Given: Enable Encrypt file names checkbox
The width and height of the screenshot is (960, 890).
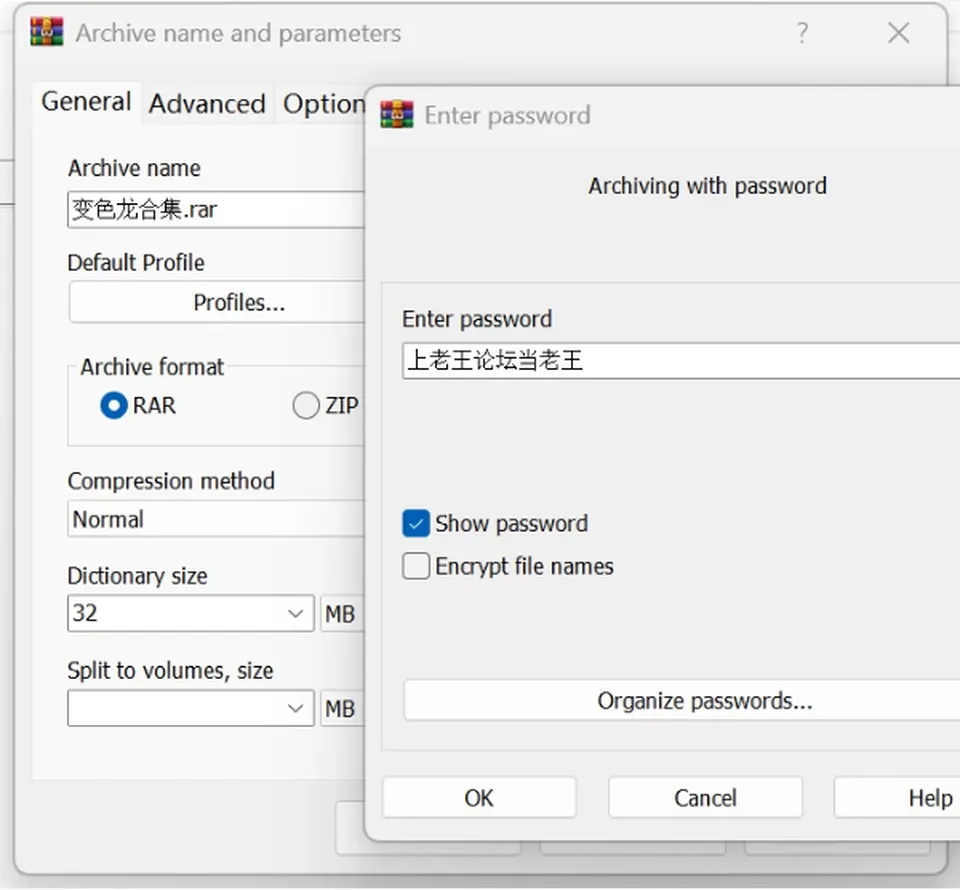Looking at the screenshot, I should 416,566.
